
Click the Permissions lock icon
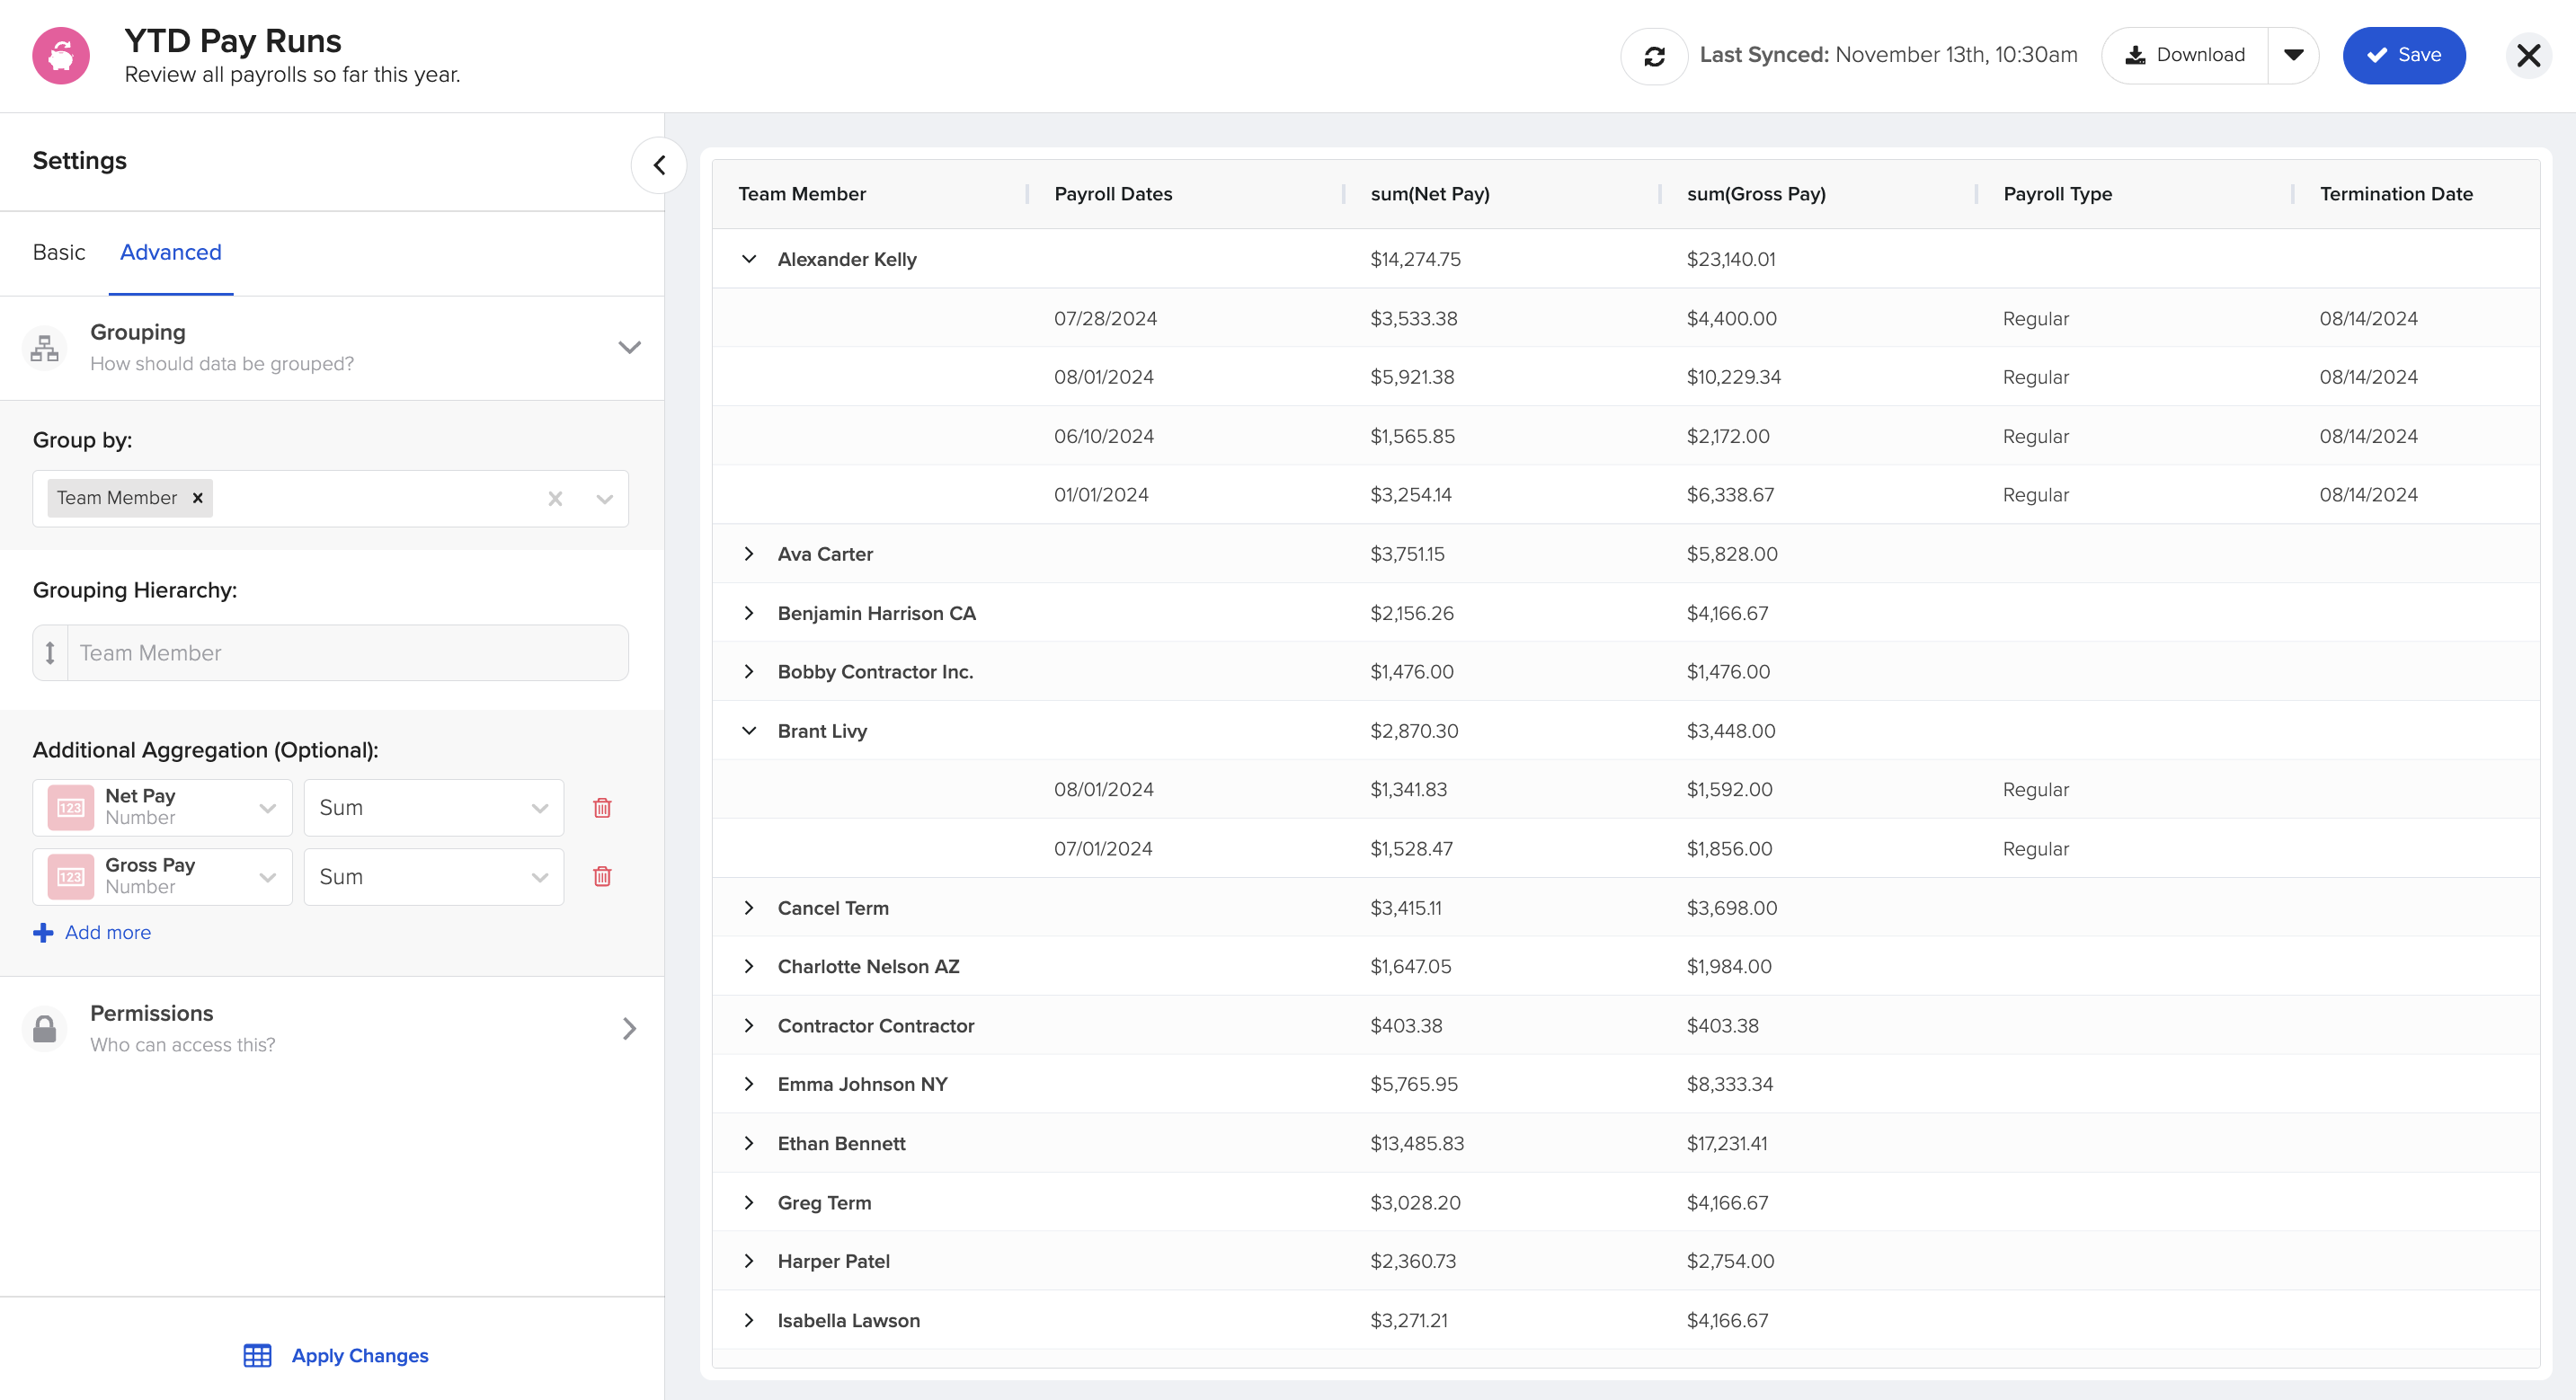click(44, 1028)
